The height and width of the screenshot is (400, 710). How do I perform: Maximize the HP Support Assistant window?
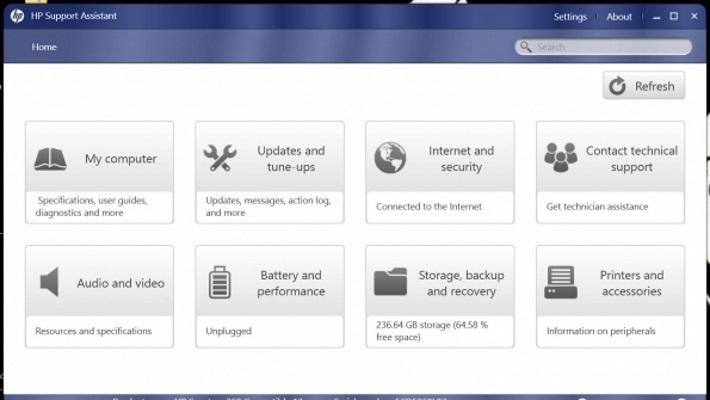click(674, 16)
